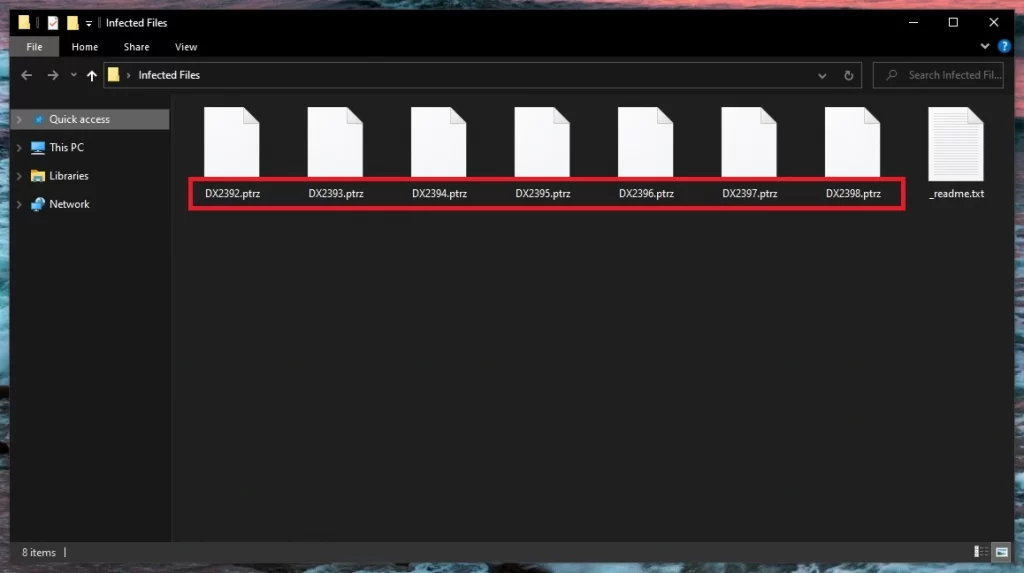Select the DX2392.ptrz file icon
The image size is (1024, 573).
pyautogui.click(x=232, y=142)
